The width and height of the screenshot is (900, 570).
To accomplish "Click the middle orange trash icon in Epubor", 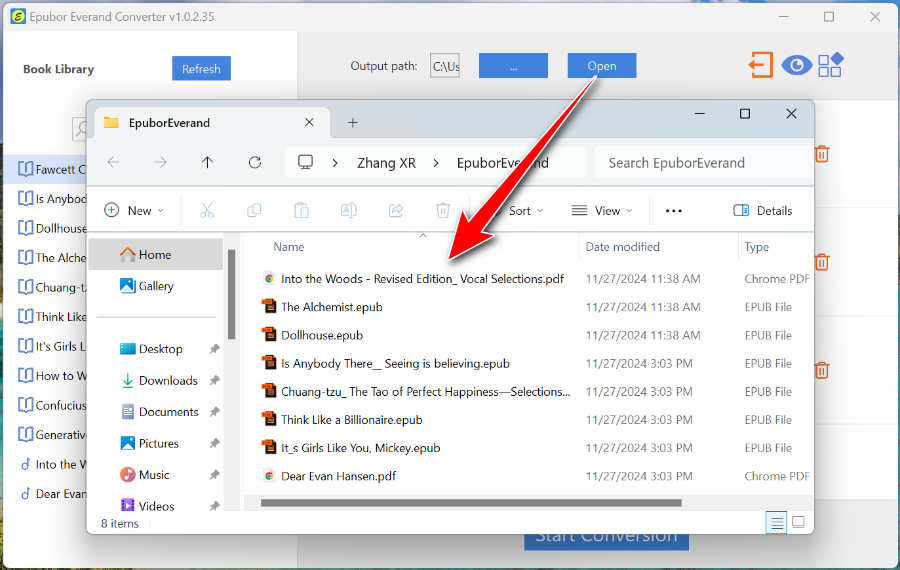I will click(x=822, y=262).
